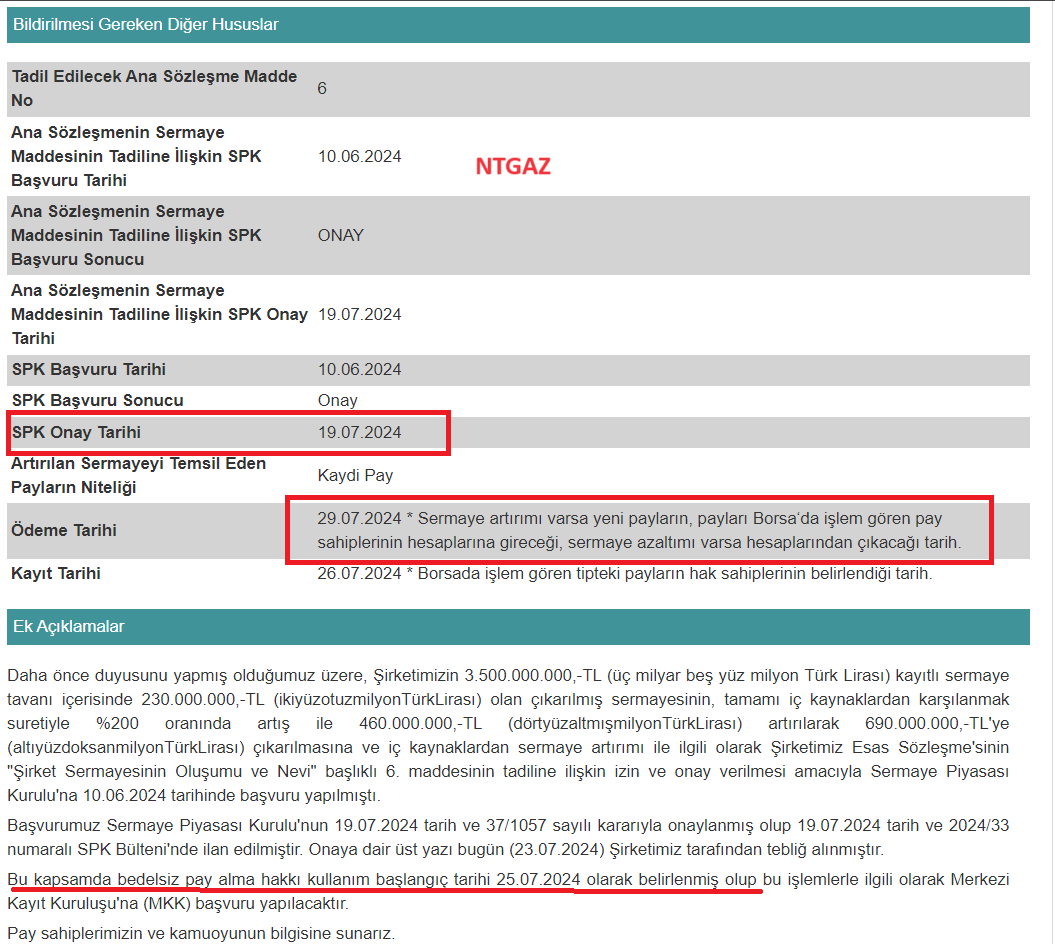Screen dimensions: 1055x944
Task: Click the 'SPK Onay Tarihi' row label
Action: coord(76,432)
